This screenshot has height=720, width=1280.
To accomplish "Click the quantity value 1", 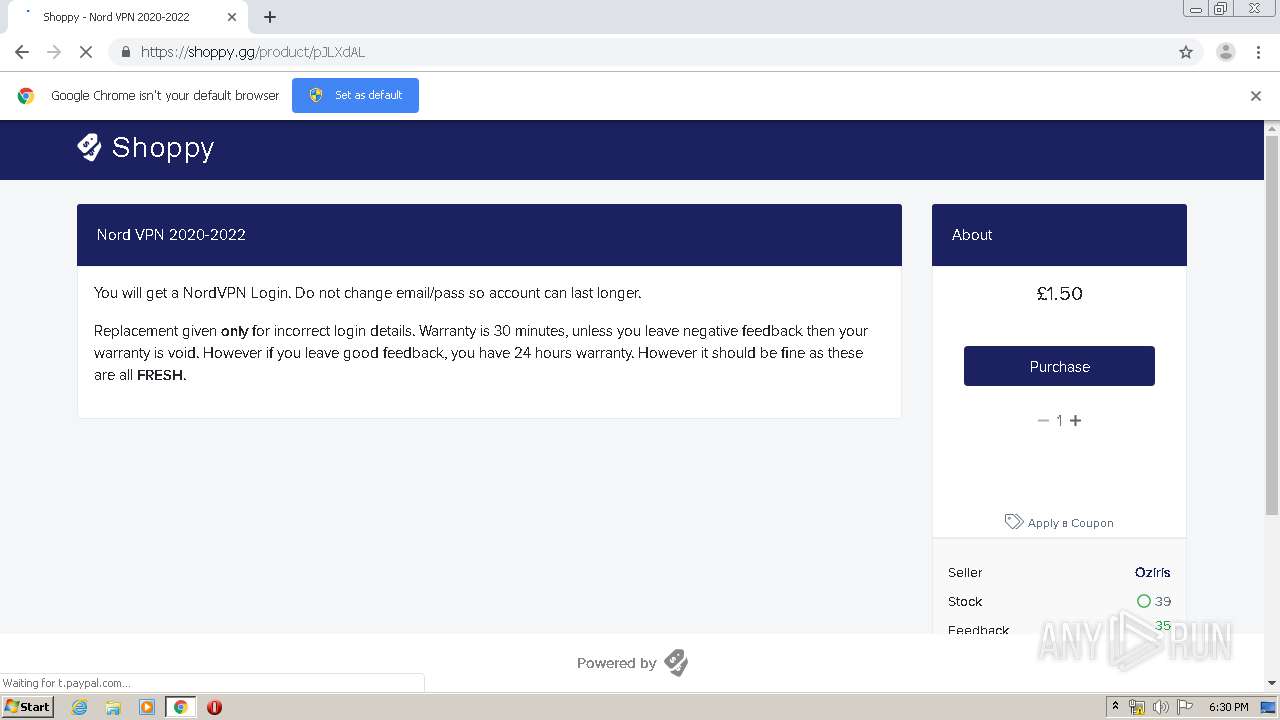I will (x=1059, y=421).
